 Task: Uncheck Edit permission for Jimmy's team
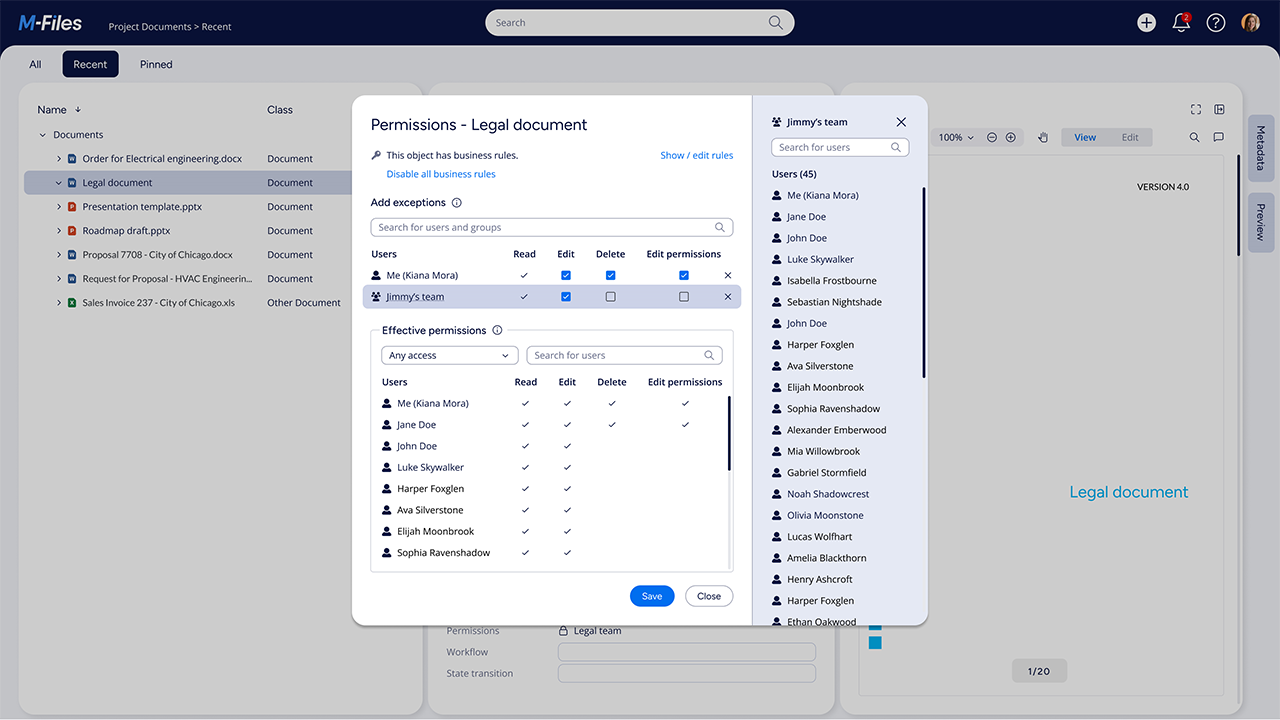point(566,296)
